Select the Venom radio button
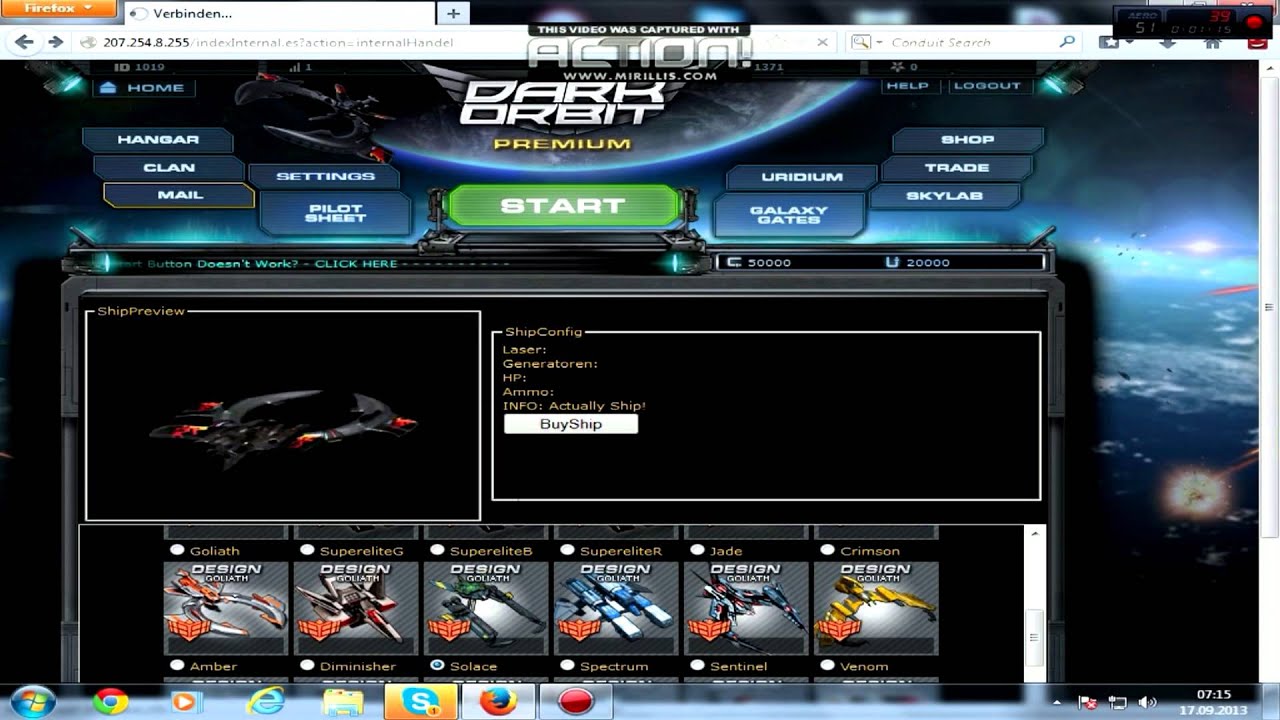The image size is (1280, 720). [827, 665]
